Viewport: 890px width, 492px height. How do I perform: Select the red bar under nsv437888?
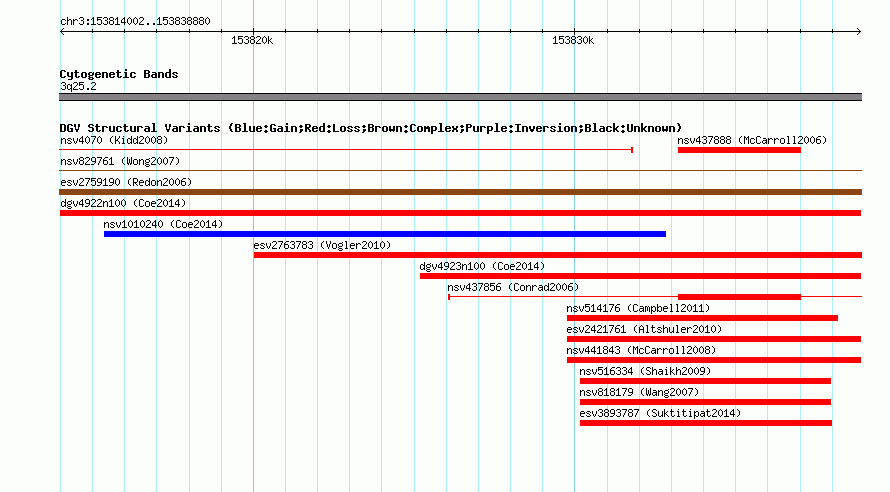pyautogui.click(x=739, y=150)
